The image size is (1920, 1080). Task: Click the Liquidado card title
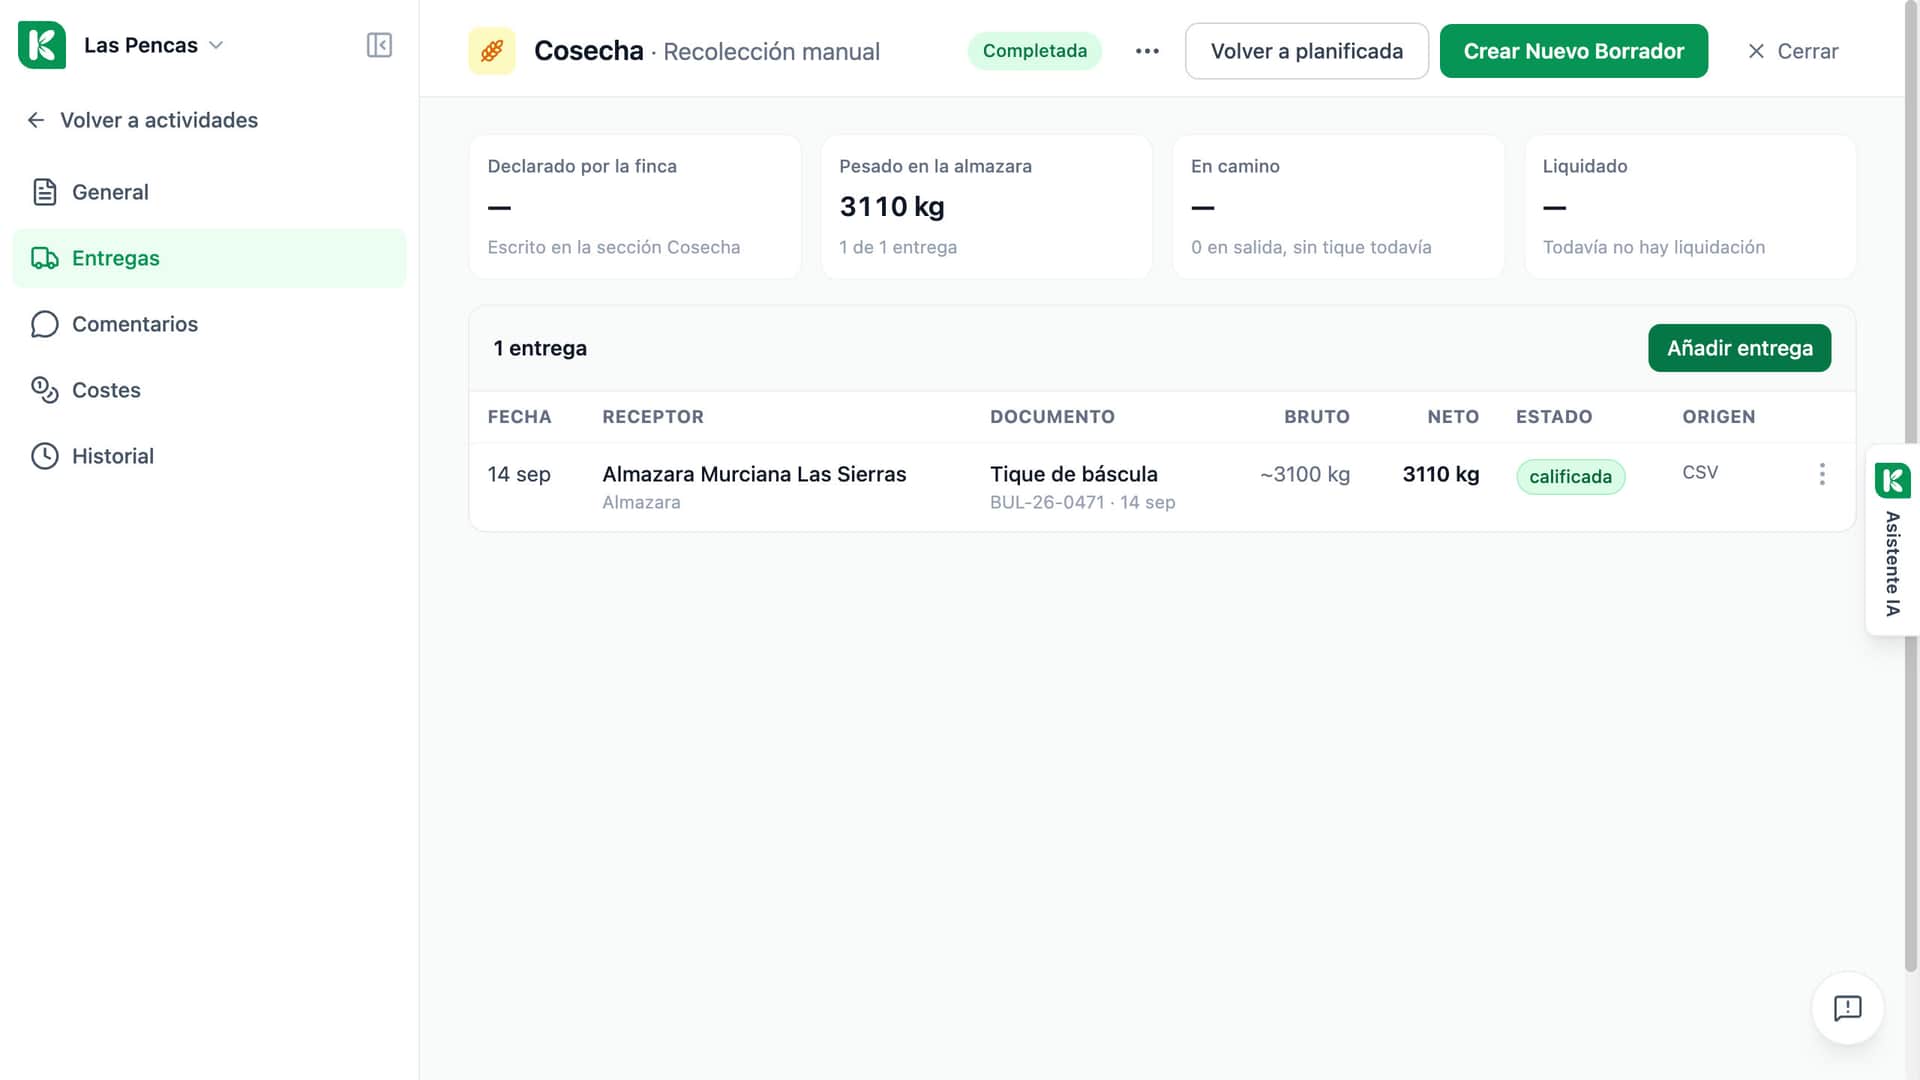(1585, 166)
